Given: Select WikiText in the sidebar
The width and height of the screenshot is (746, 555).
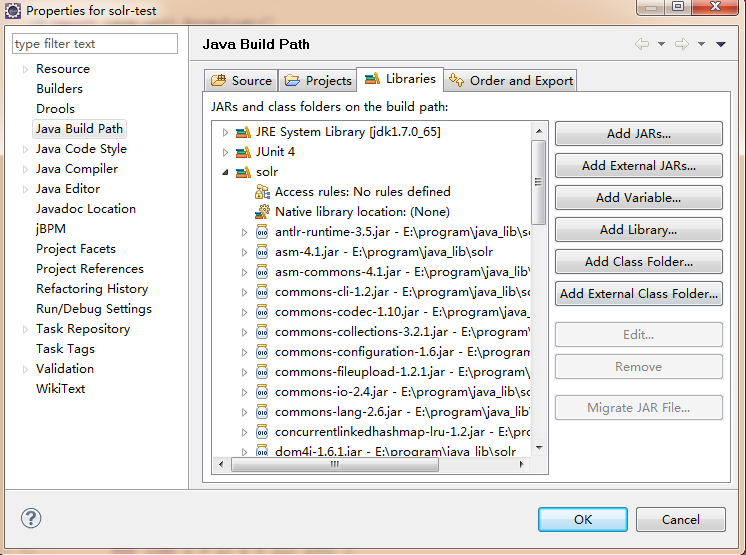Looking at the screenshot, I should (60, 389).
